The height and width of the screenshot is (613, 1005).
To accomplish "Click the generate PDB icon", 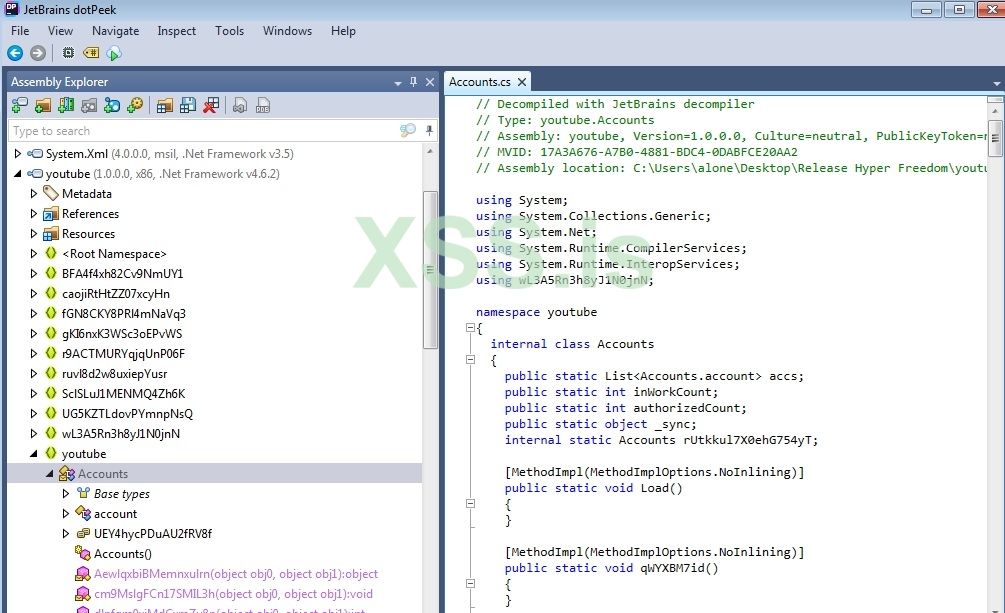I will point(263,105).
